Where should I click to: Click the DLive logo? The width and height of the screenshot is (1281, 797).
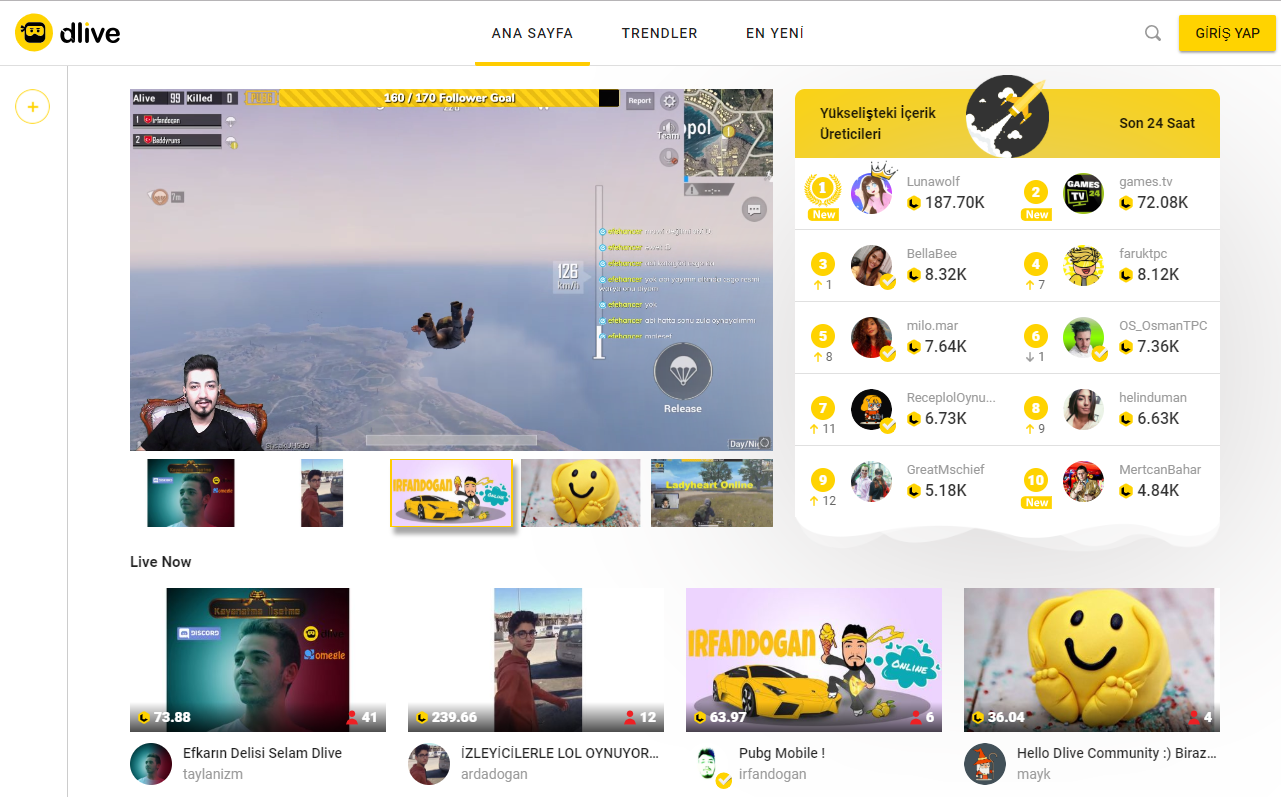(68, 33)
